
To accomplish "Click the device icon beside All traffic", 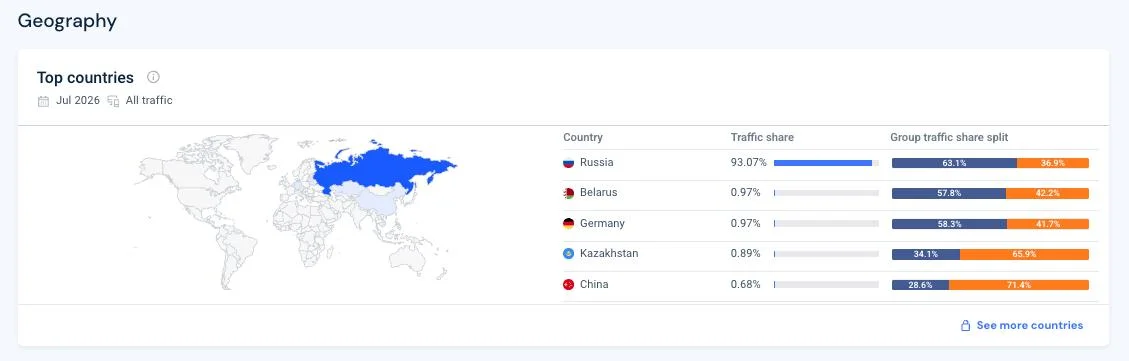I will pos(113,101).
